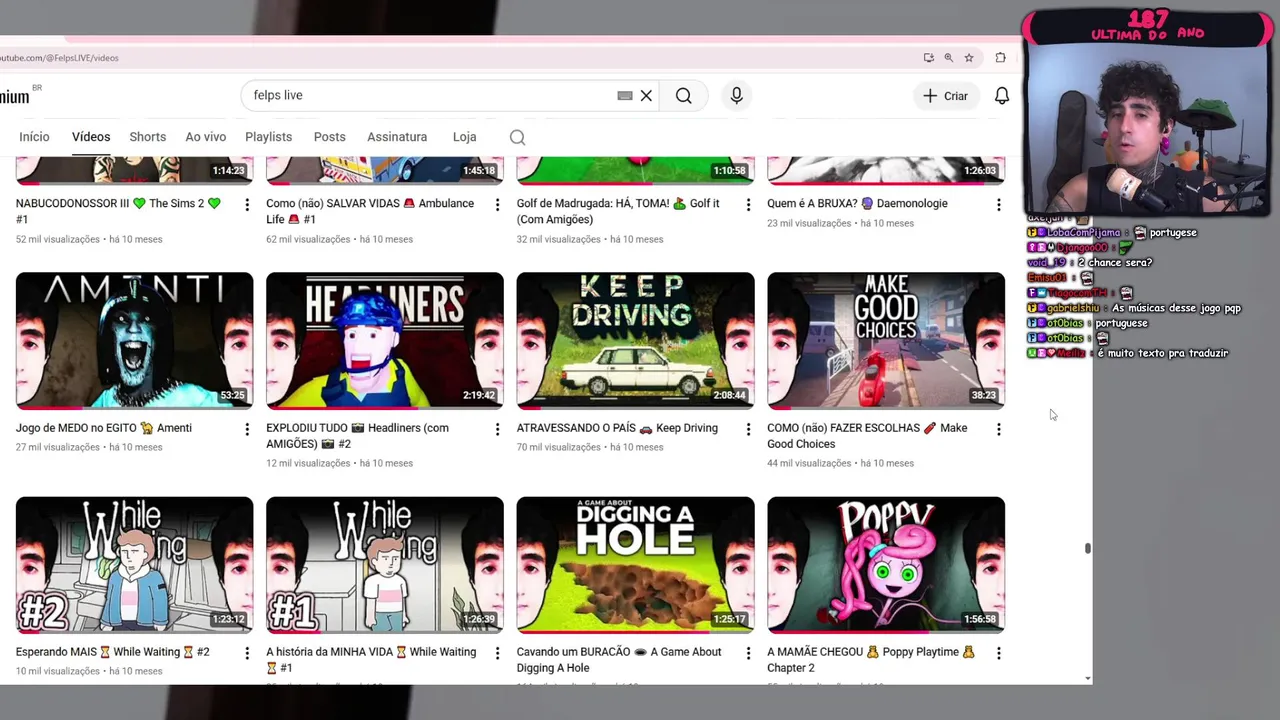Clear the 'felps live' search text

(x=646, y=96)
